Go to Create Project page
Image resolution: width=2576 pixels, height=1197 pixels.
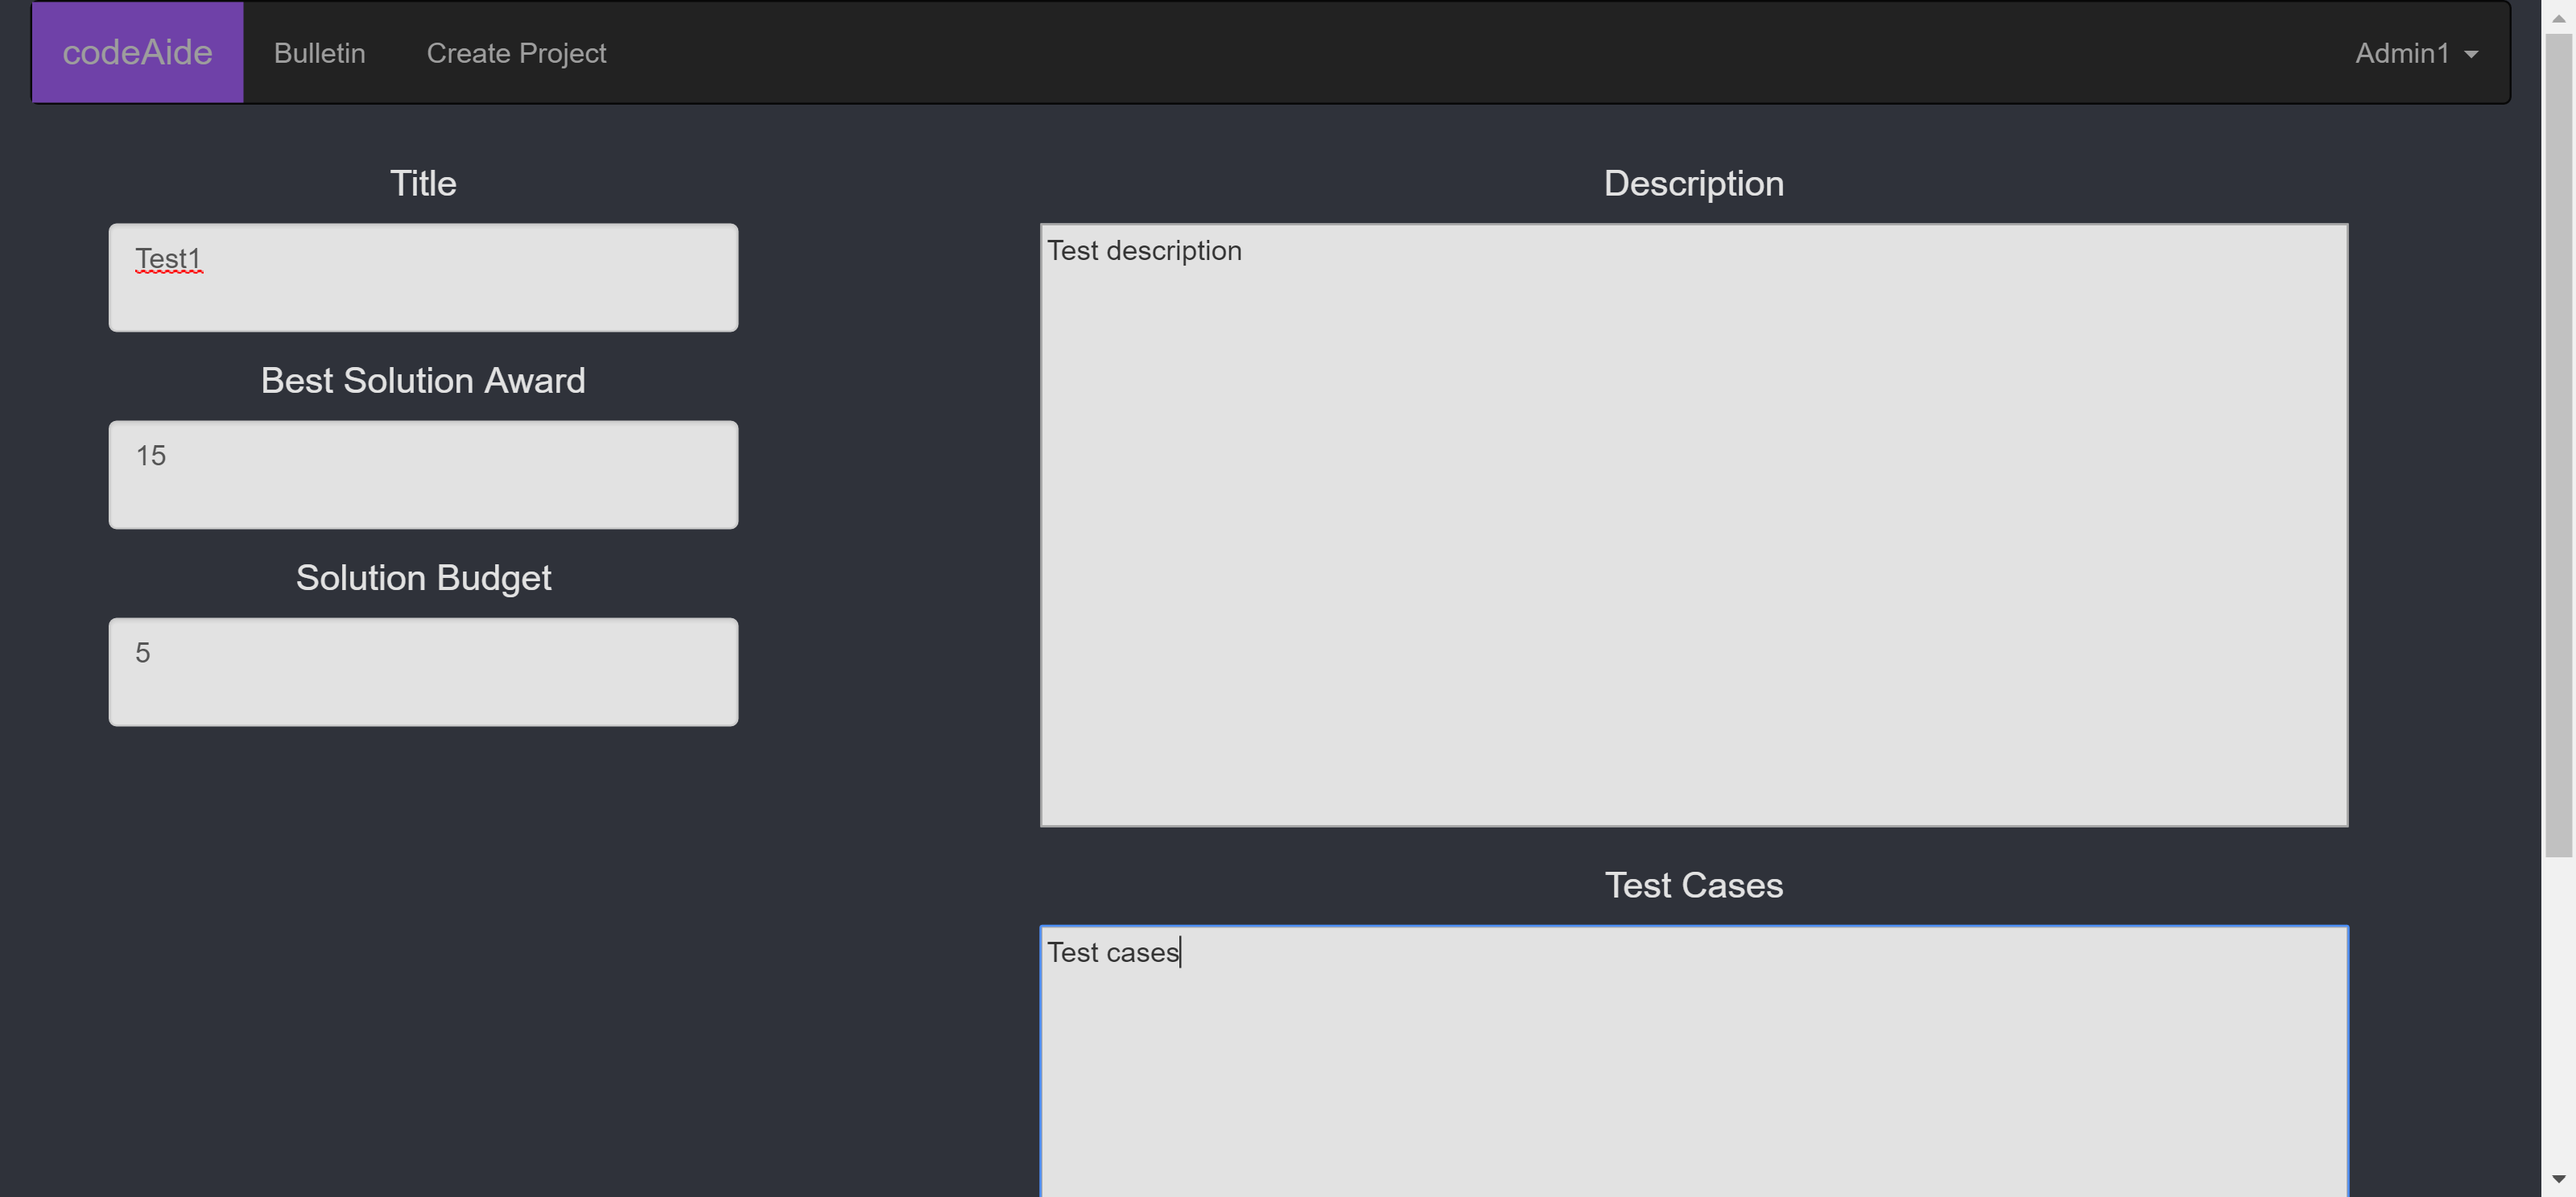(x=516, y=53)
